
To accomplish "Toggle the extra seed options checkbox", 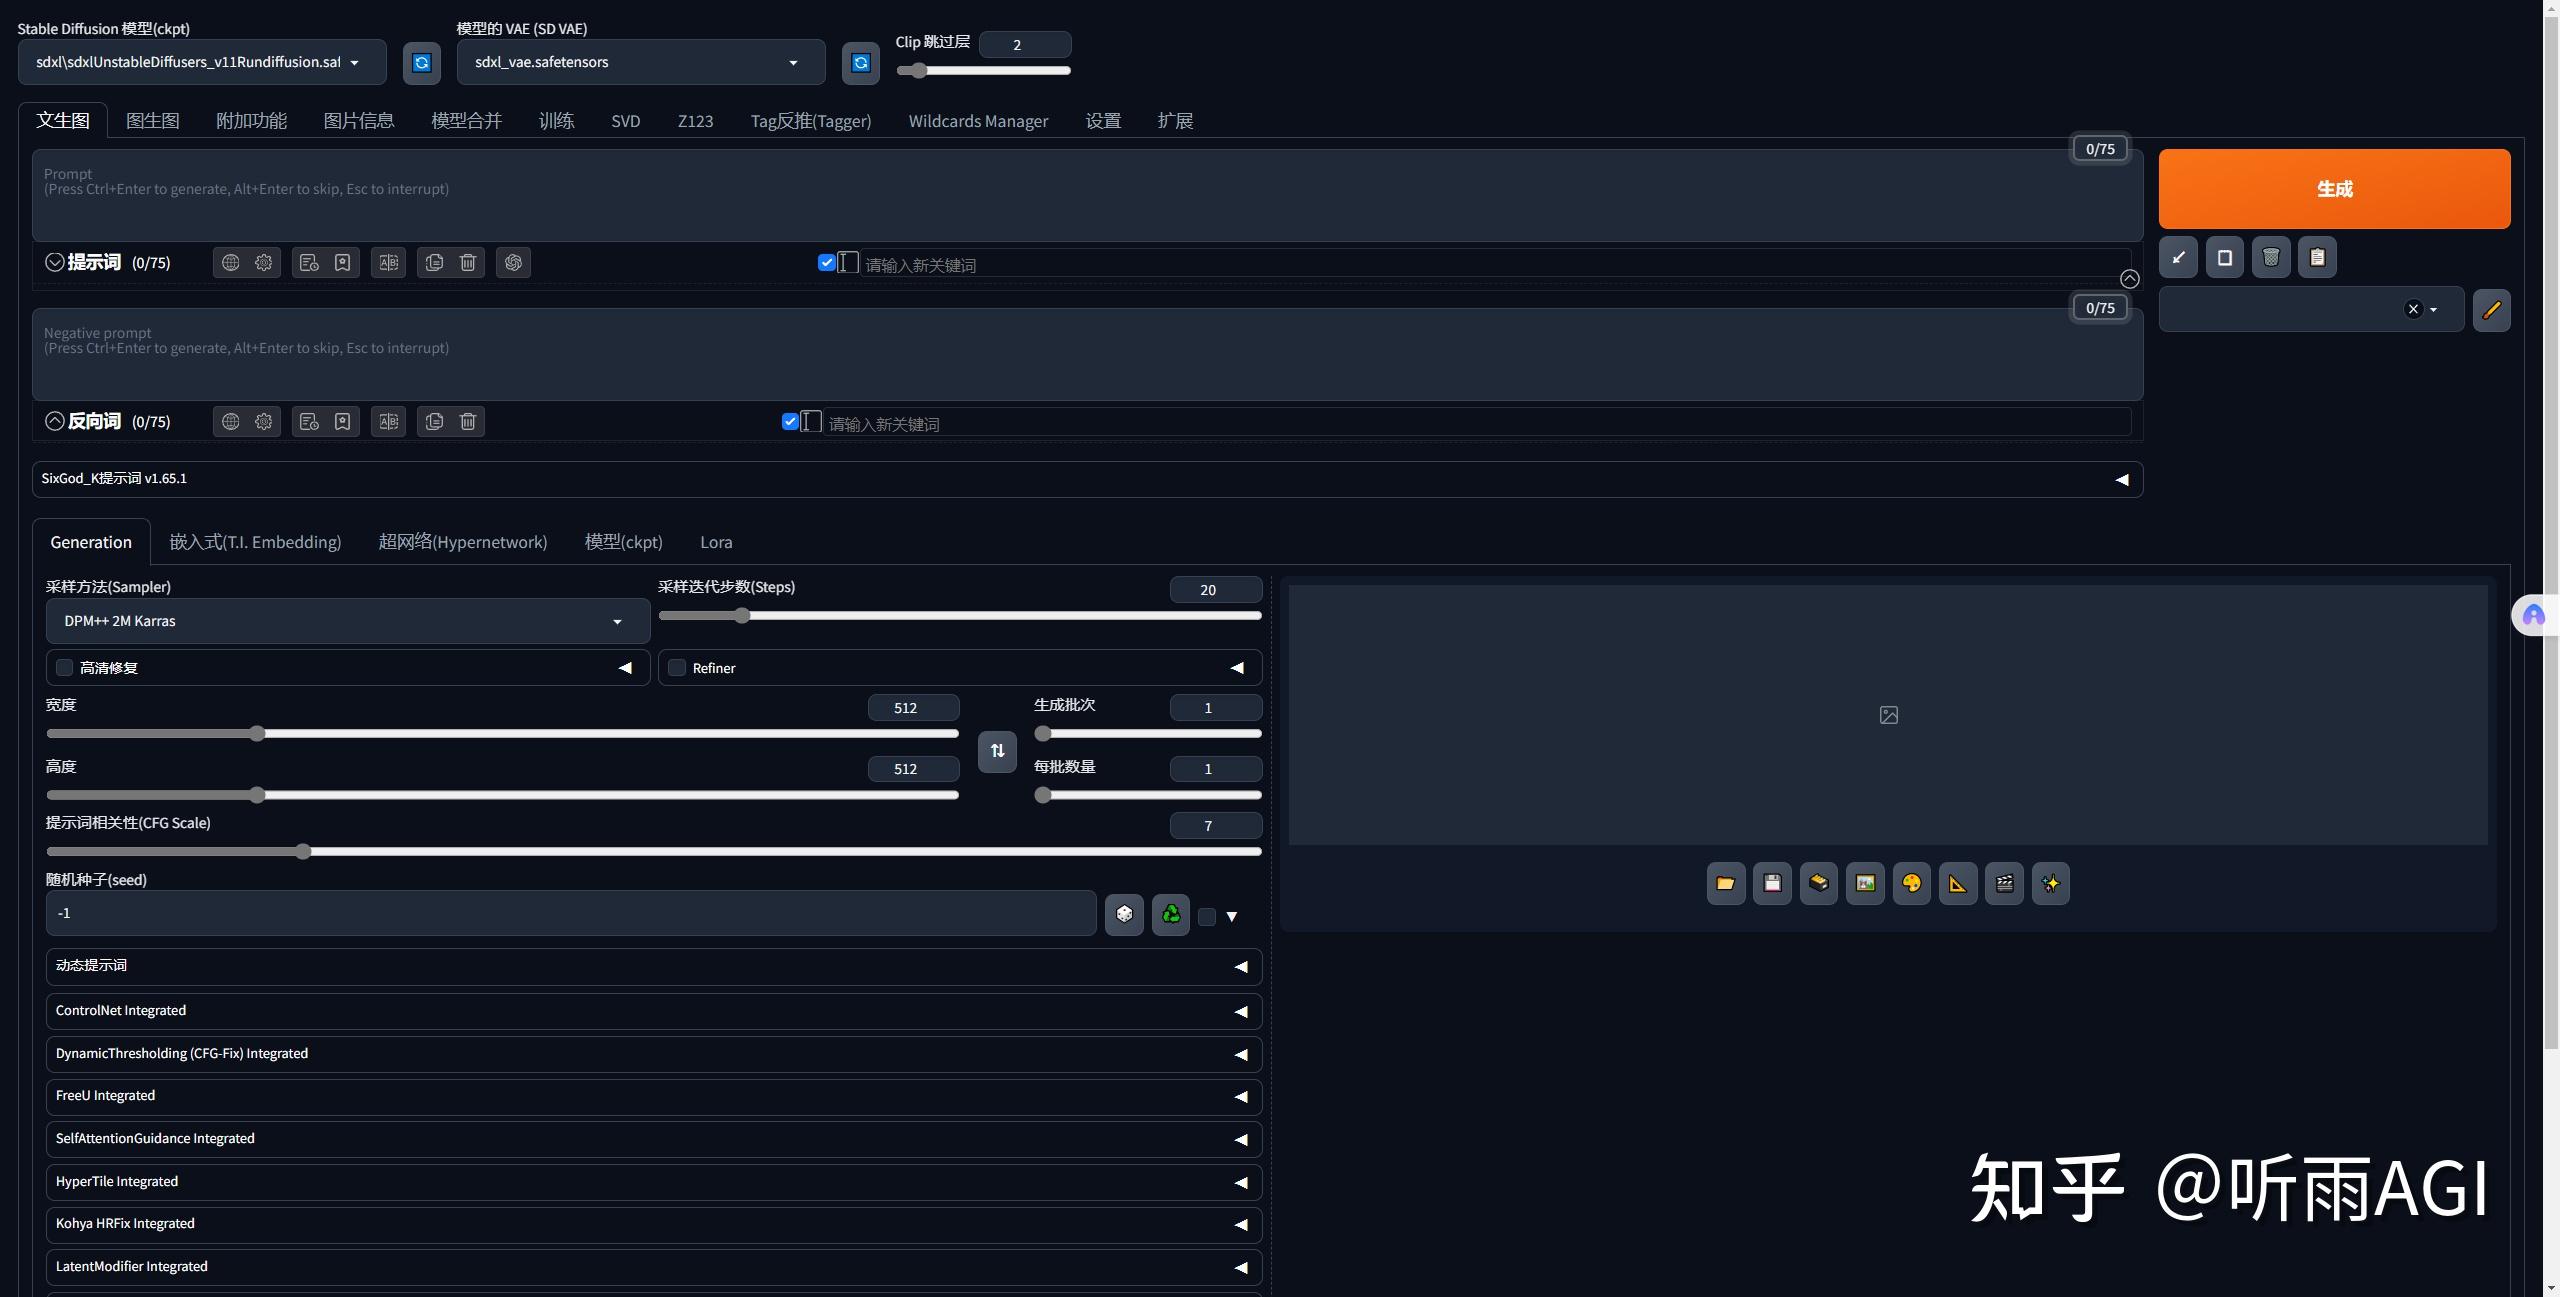I will 1207,917.
